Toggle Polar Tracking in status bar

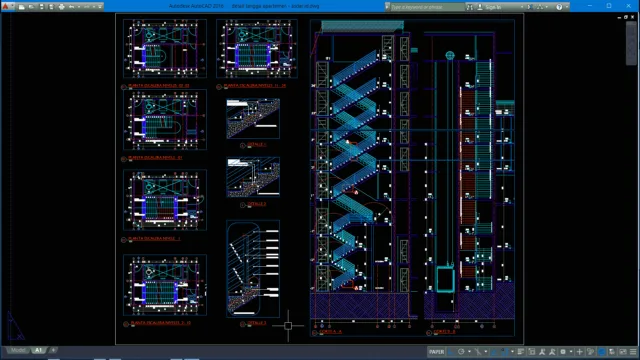coord(461,352)
